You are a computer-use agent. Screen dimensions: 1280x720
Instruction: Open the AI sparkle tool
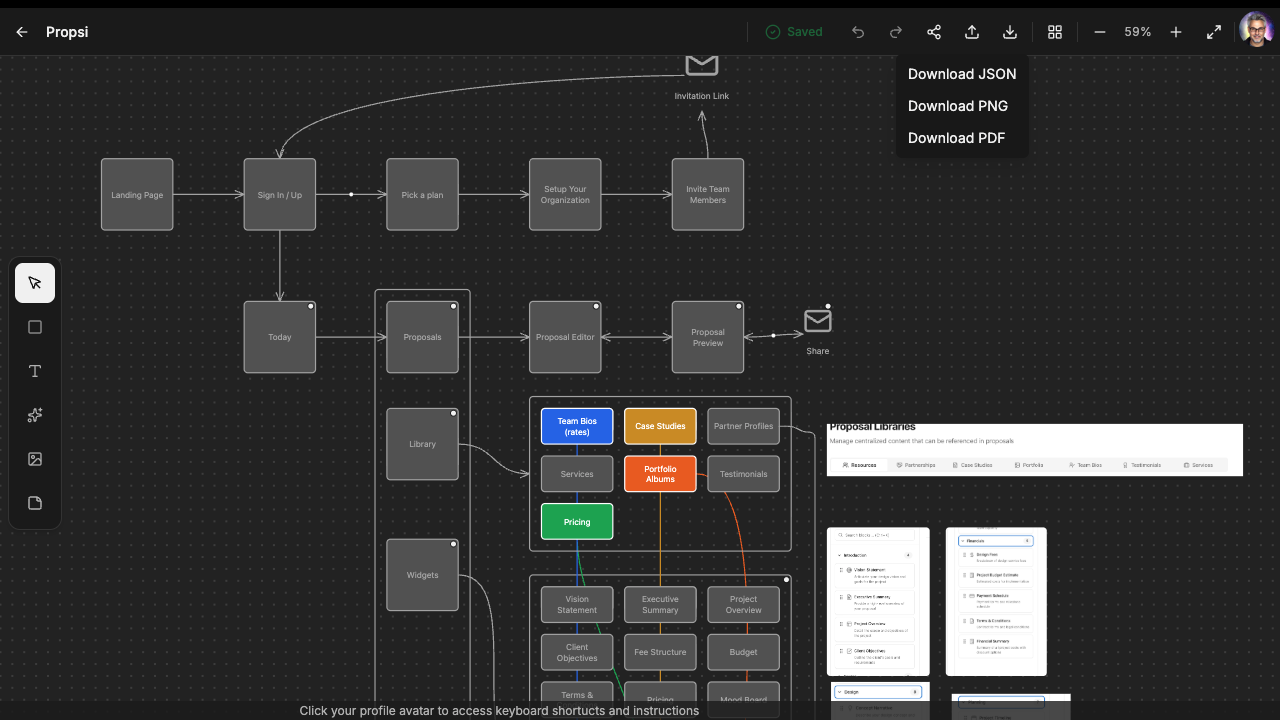tap(35, 415)
